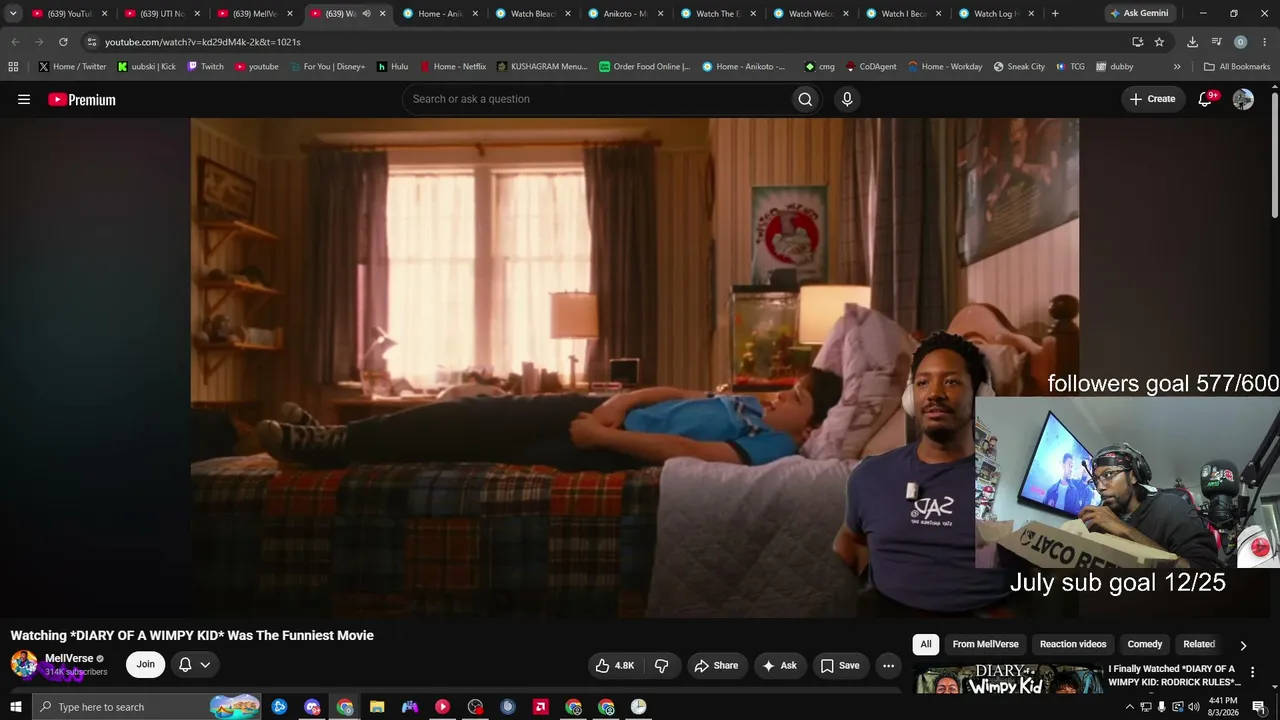This screenshot has width=1280, height=720.
Task: Click the Ask button under the video
Action: pos(779,665)
